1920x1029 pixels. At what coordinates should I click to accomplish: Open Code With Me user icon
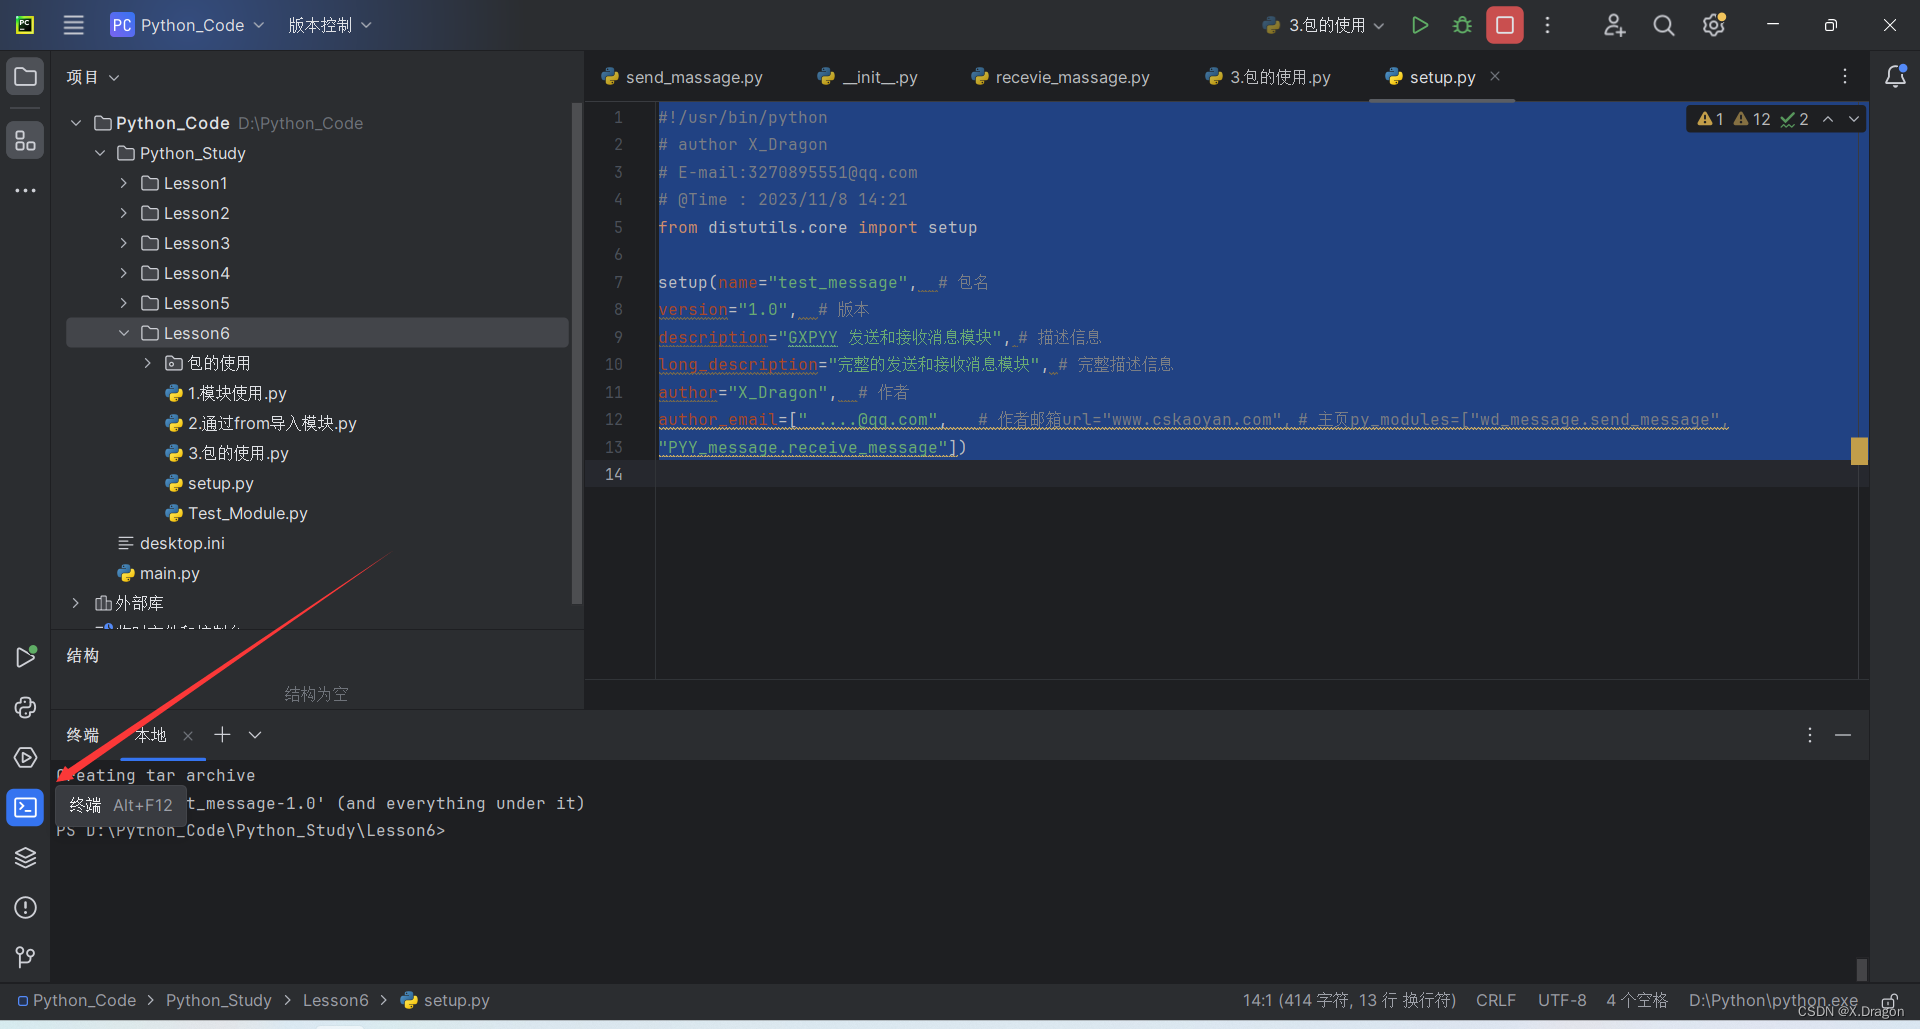pyautogui.click(x=1614, y=25)
